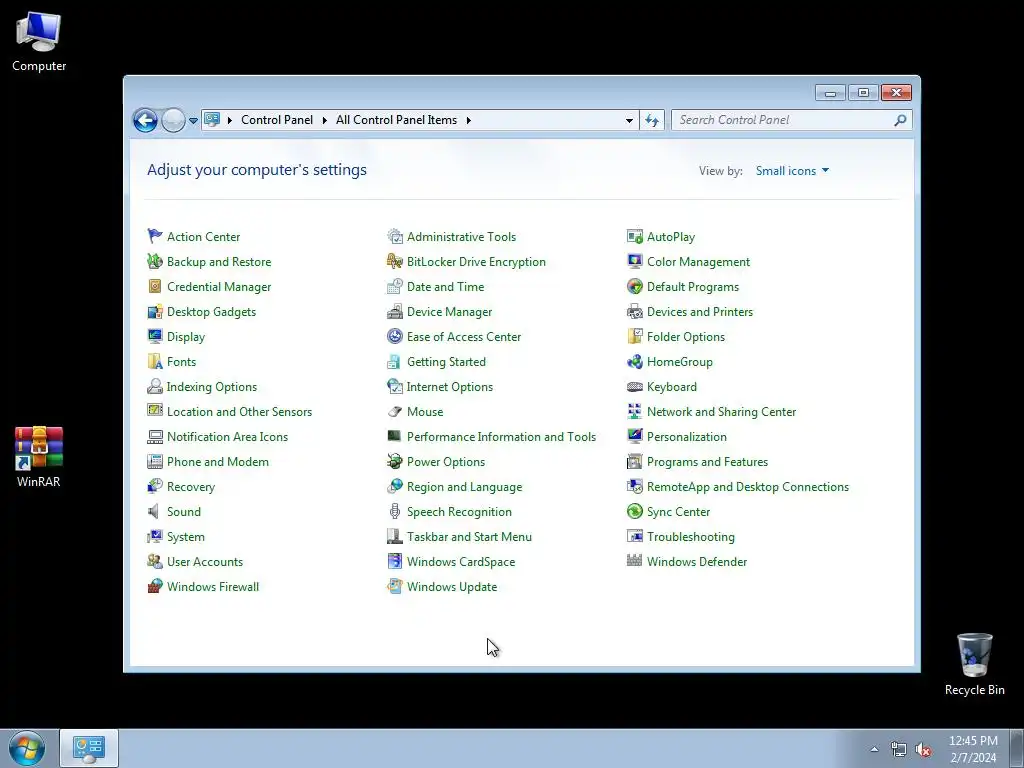Open the Windows CardSpace link

point(460,562)
